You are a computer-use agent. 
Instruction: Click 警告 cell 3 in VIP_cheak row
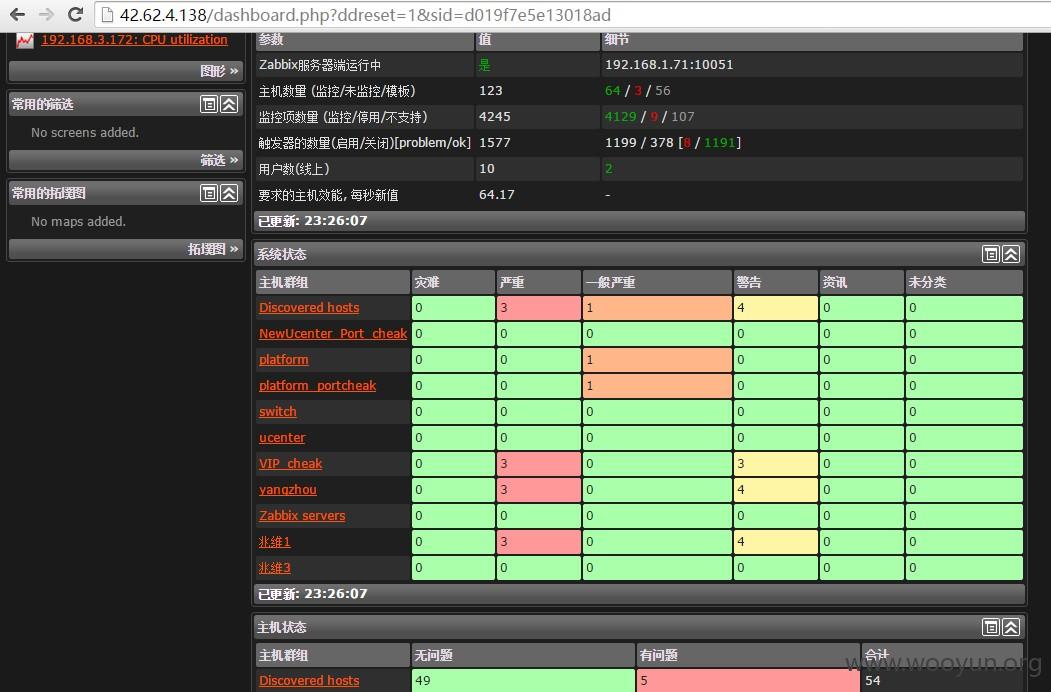tap(776, 464)
